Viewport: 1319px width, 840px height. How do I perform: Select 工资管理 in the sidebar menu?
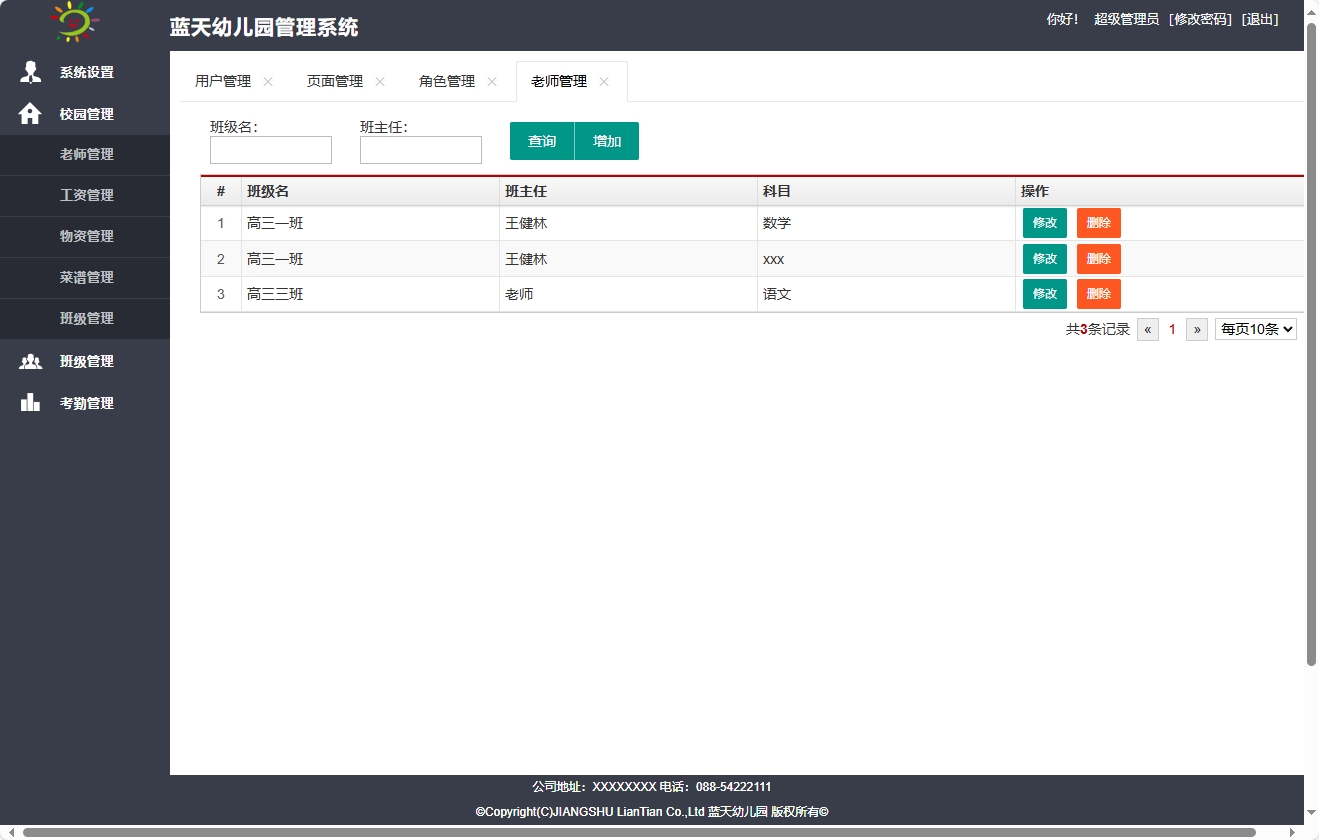tap(86, 195)
